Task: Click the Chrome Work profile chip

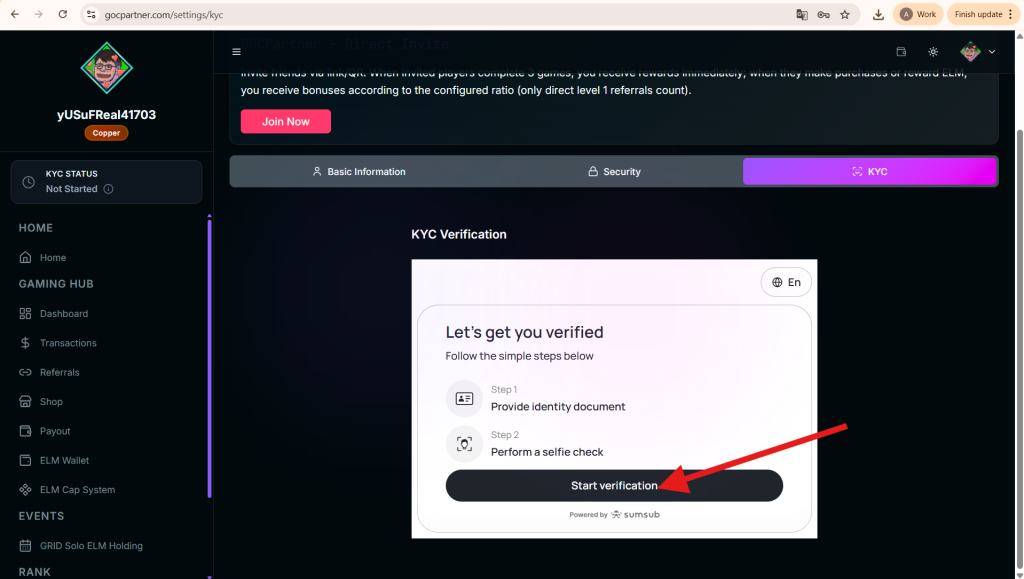Action: pyautogui.click(x=918, y=14)
